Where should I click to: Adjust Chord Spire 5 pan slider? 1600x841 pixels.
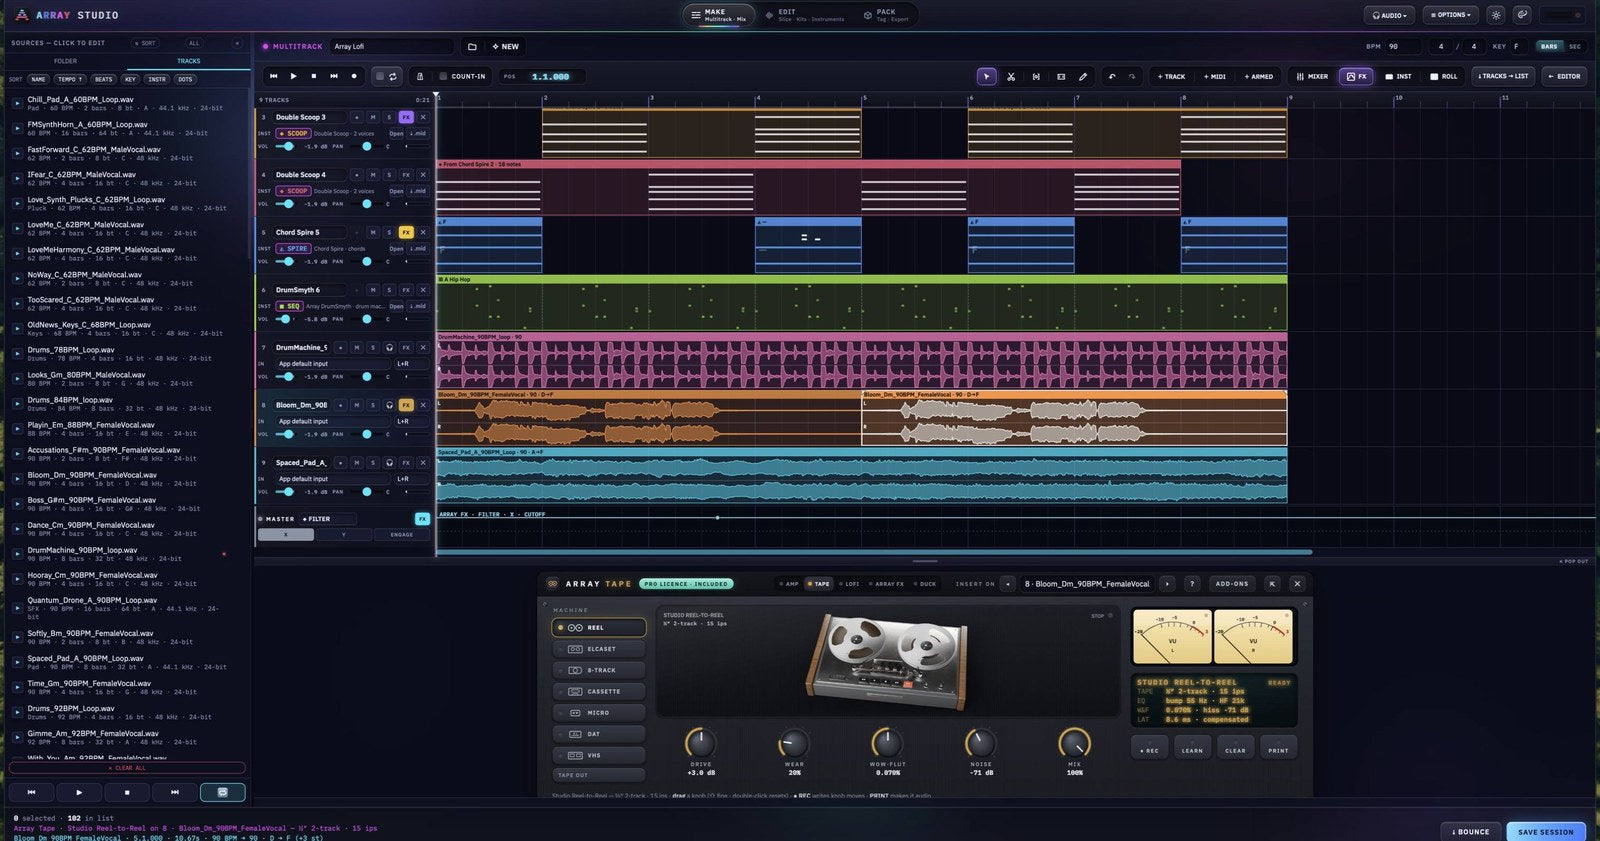368,261
